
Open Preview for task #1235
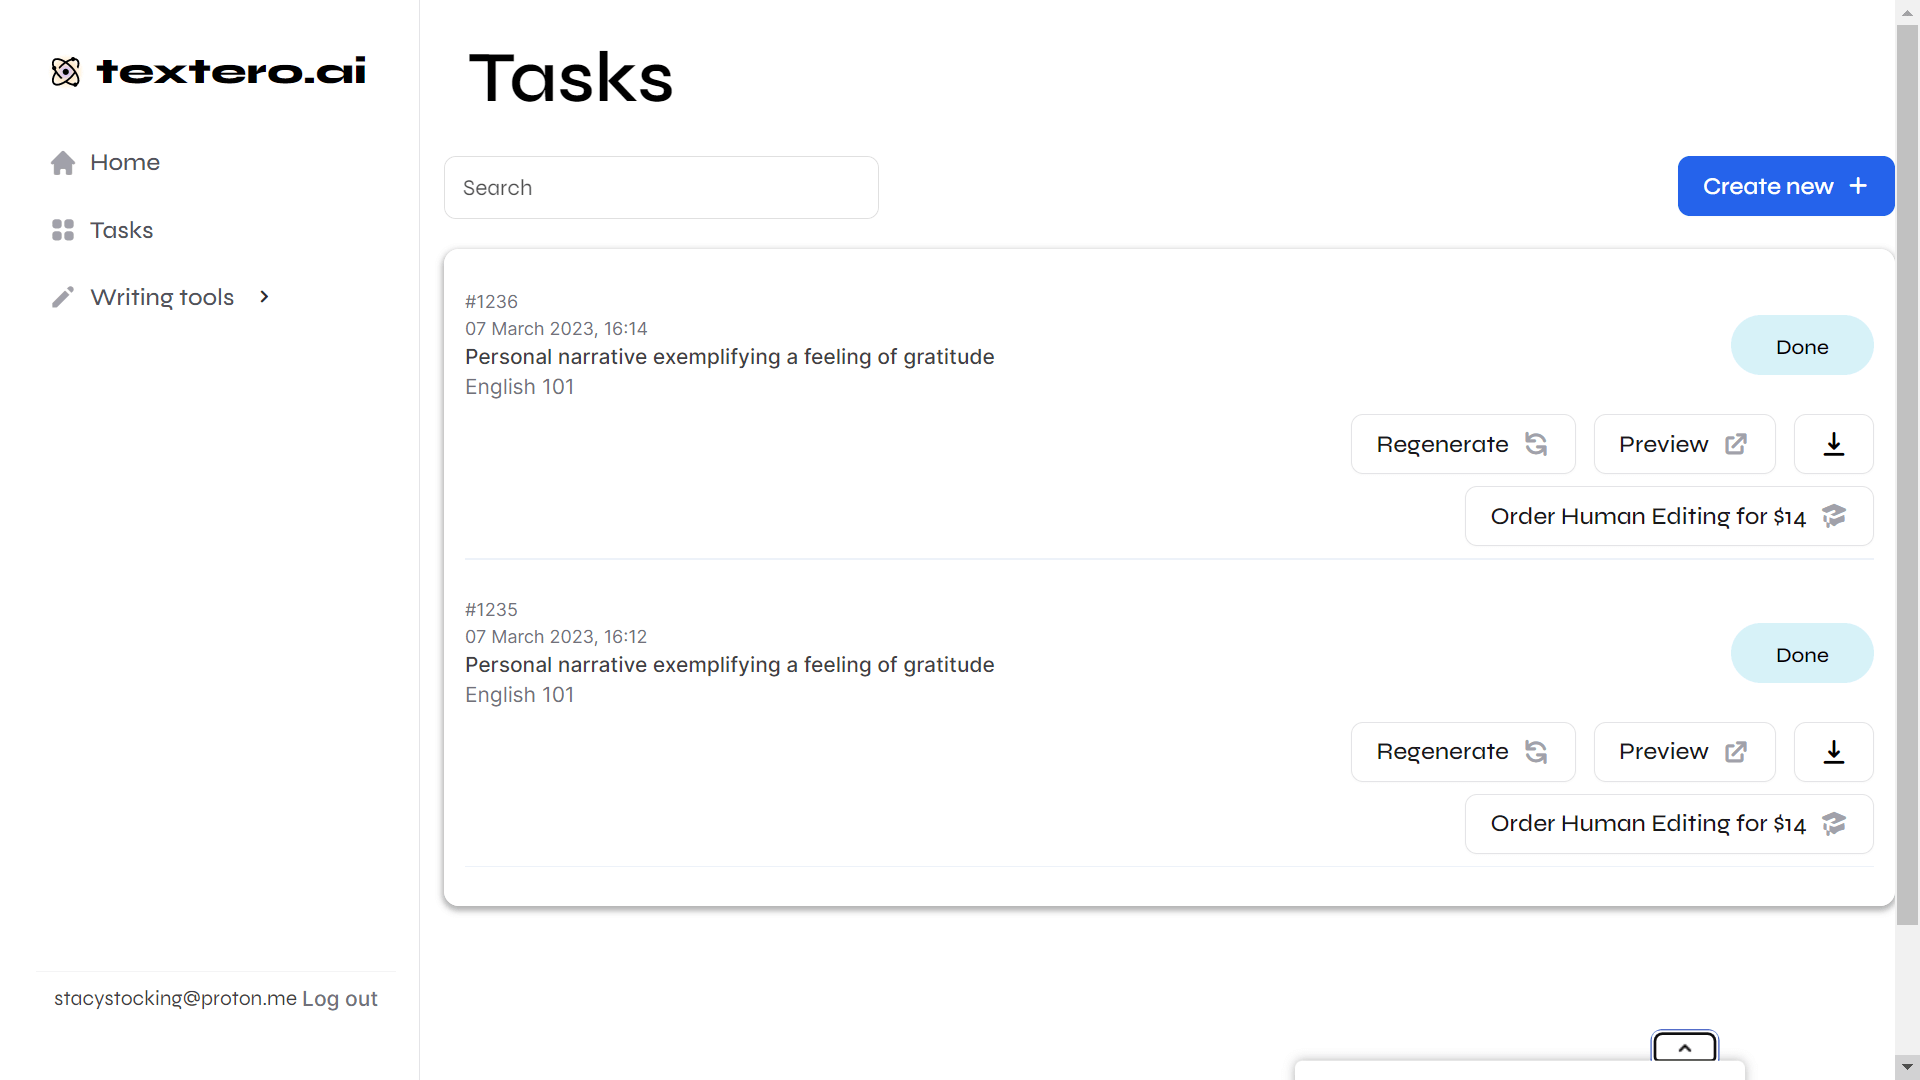1683,752
